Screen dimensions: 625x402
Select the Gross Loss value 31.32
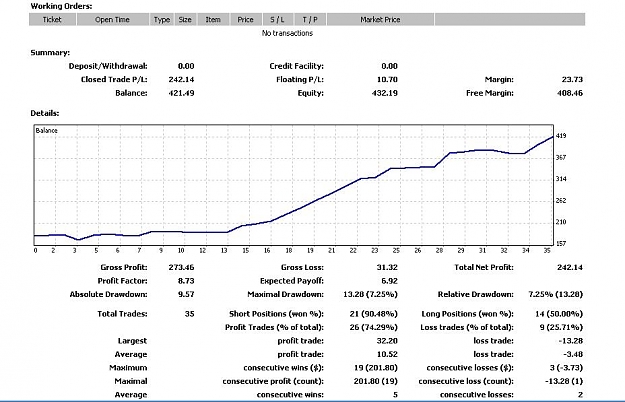pyautogui.click(x=387, y=267)
